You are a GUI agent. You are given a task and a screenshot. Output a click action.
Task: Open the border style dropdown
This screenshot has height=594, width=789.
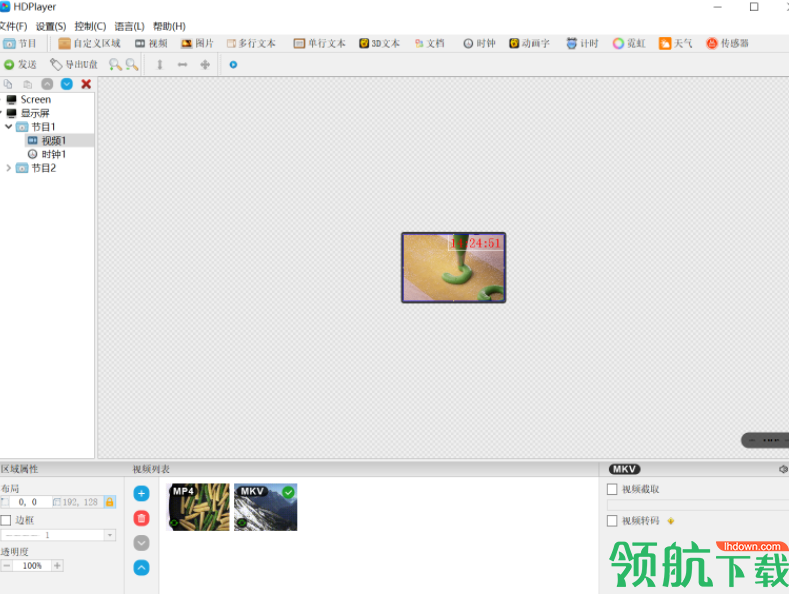(109, 535)
